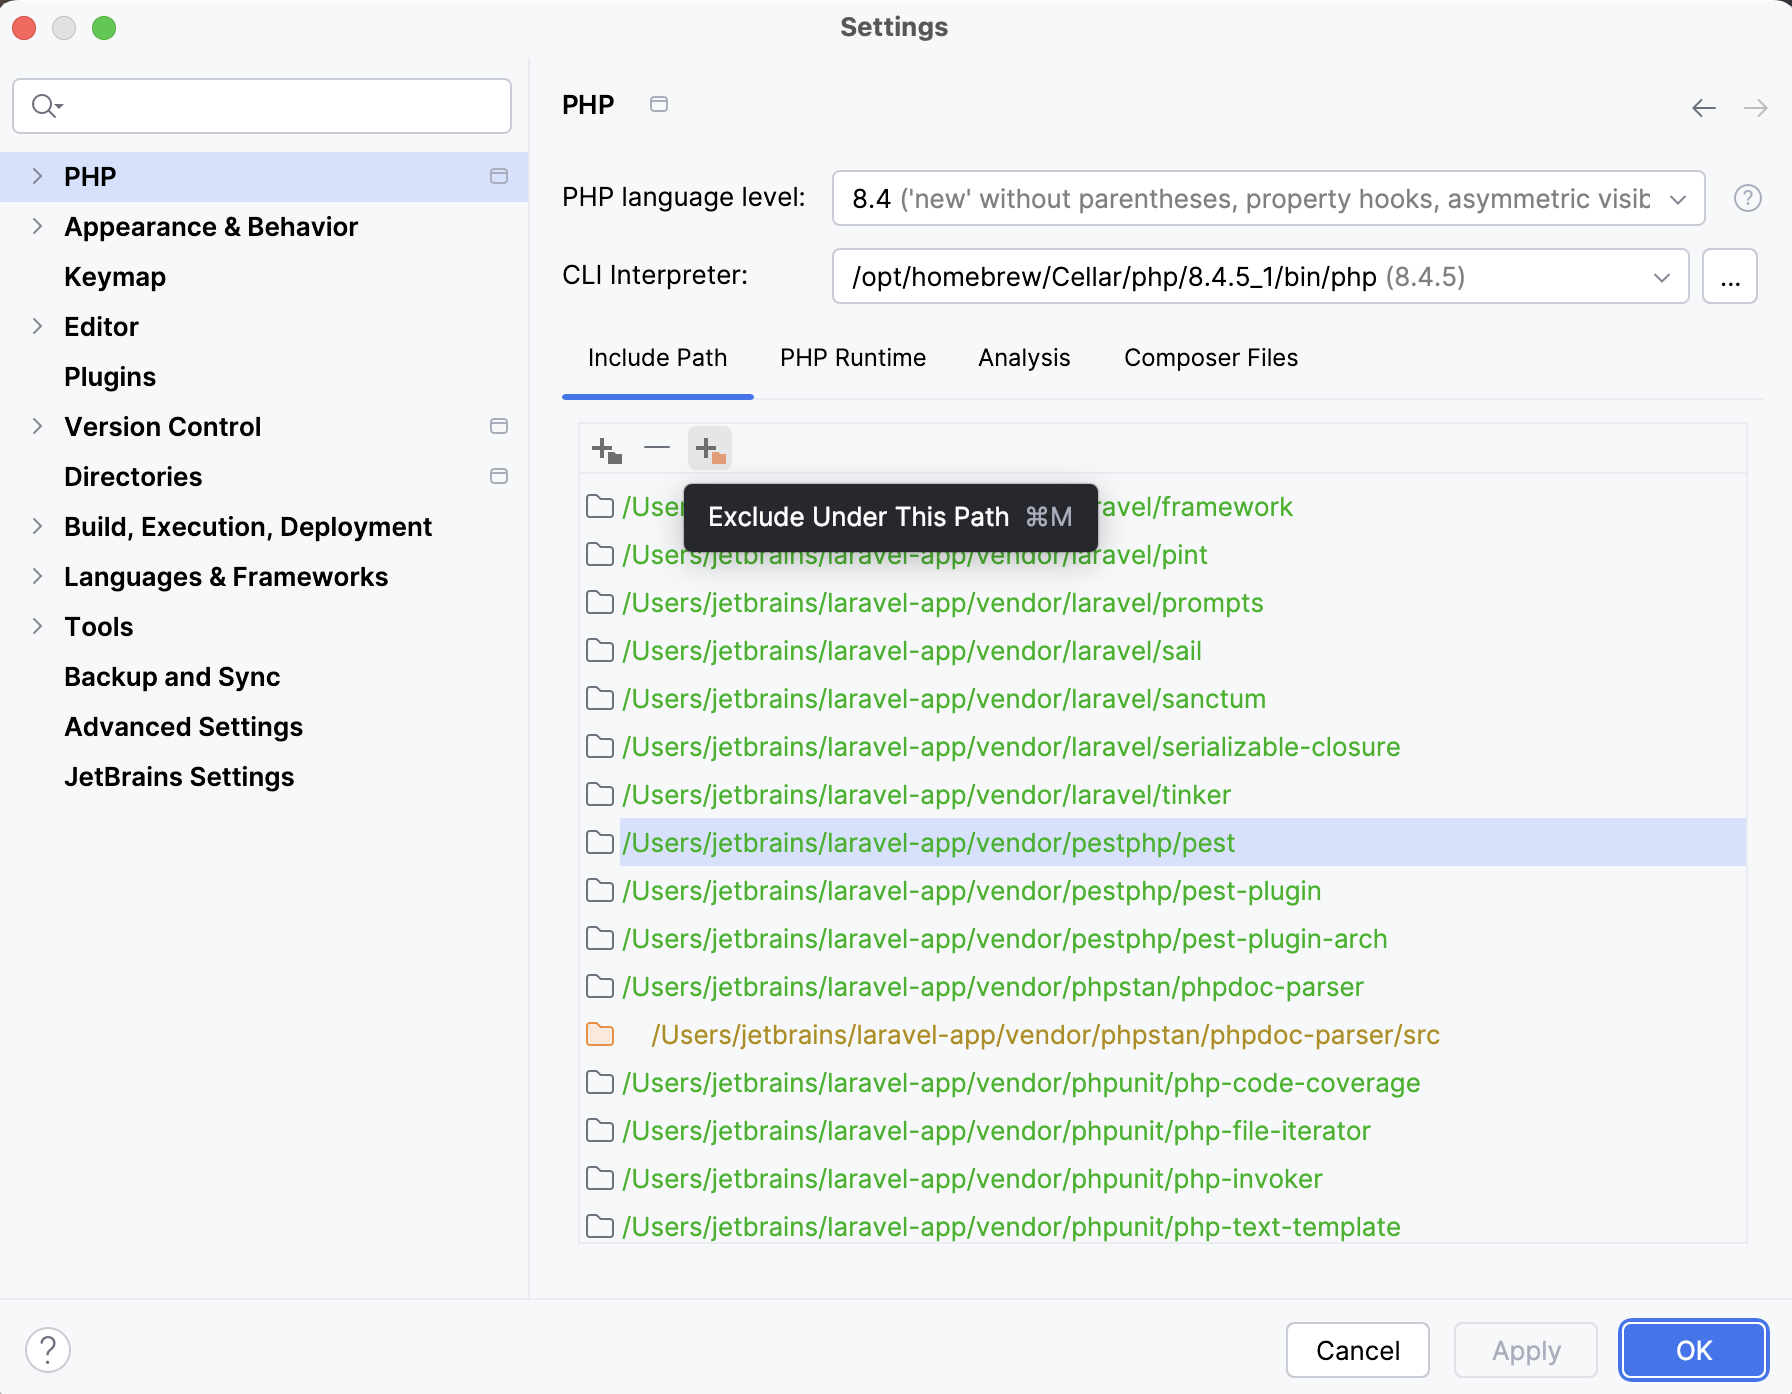The image size is (1792, 1394).
Task: Browse interpreters via the '...' button
Action: click(x=1730, y=276)
